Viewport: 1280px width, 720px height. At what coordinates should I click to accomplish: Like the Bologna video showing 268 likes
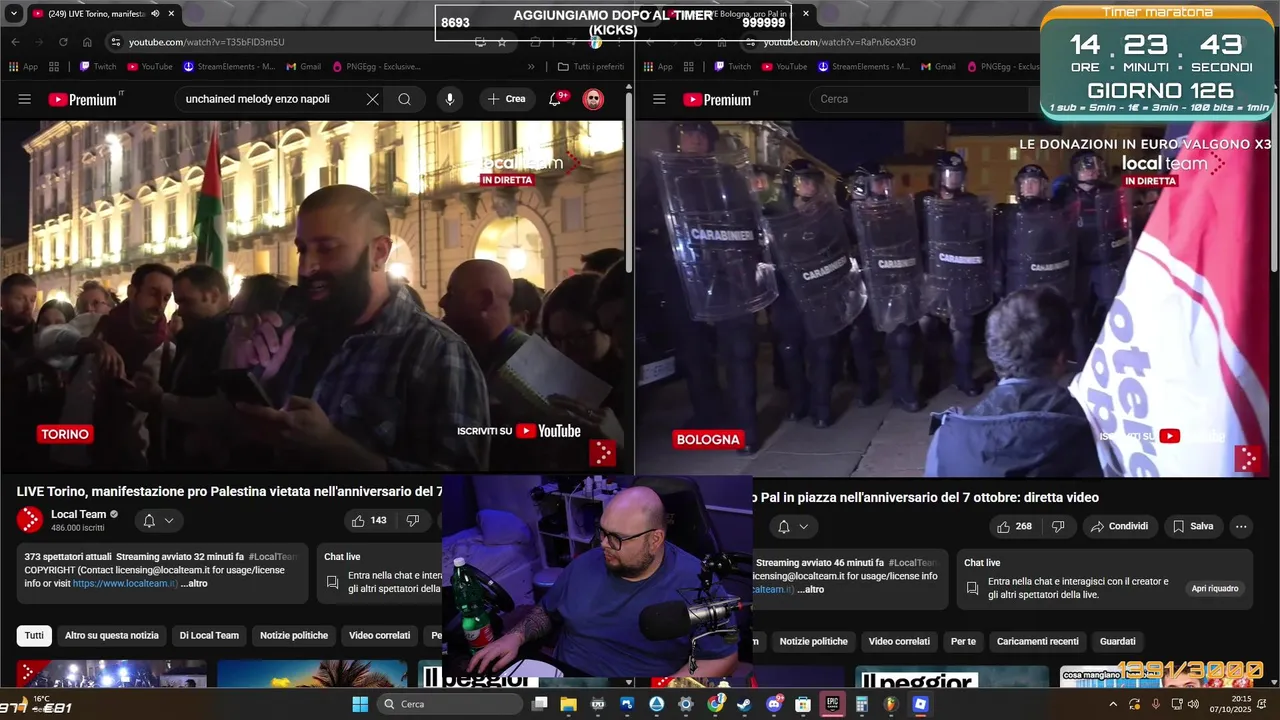coord(1014,526)
